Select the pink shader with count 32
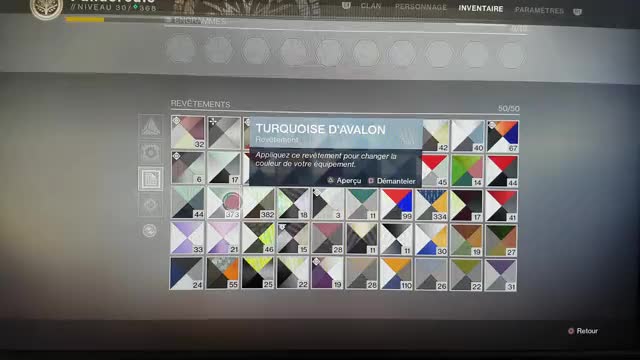 (188, 132)
